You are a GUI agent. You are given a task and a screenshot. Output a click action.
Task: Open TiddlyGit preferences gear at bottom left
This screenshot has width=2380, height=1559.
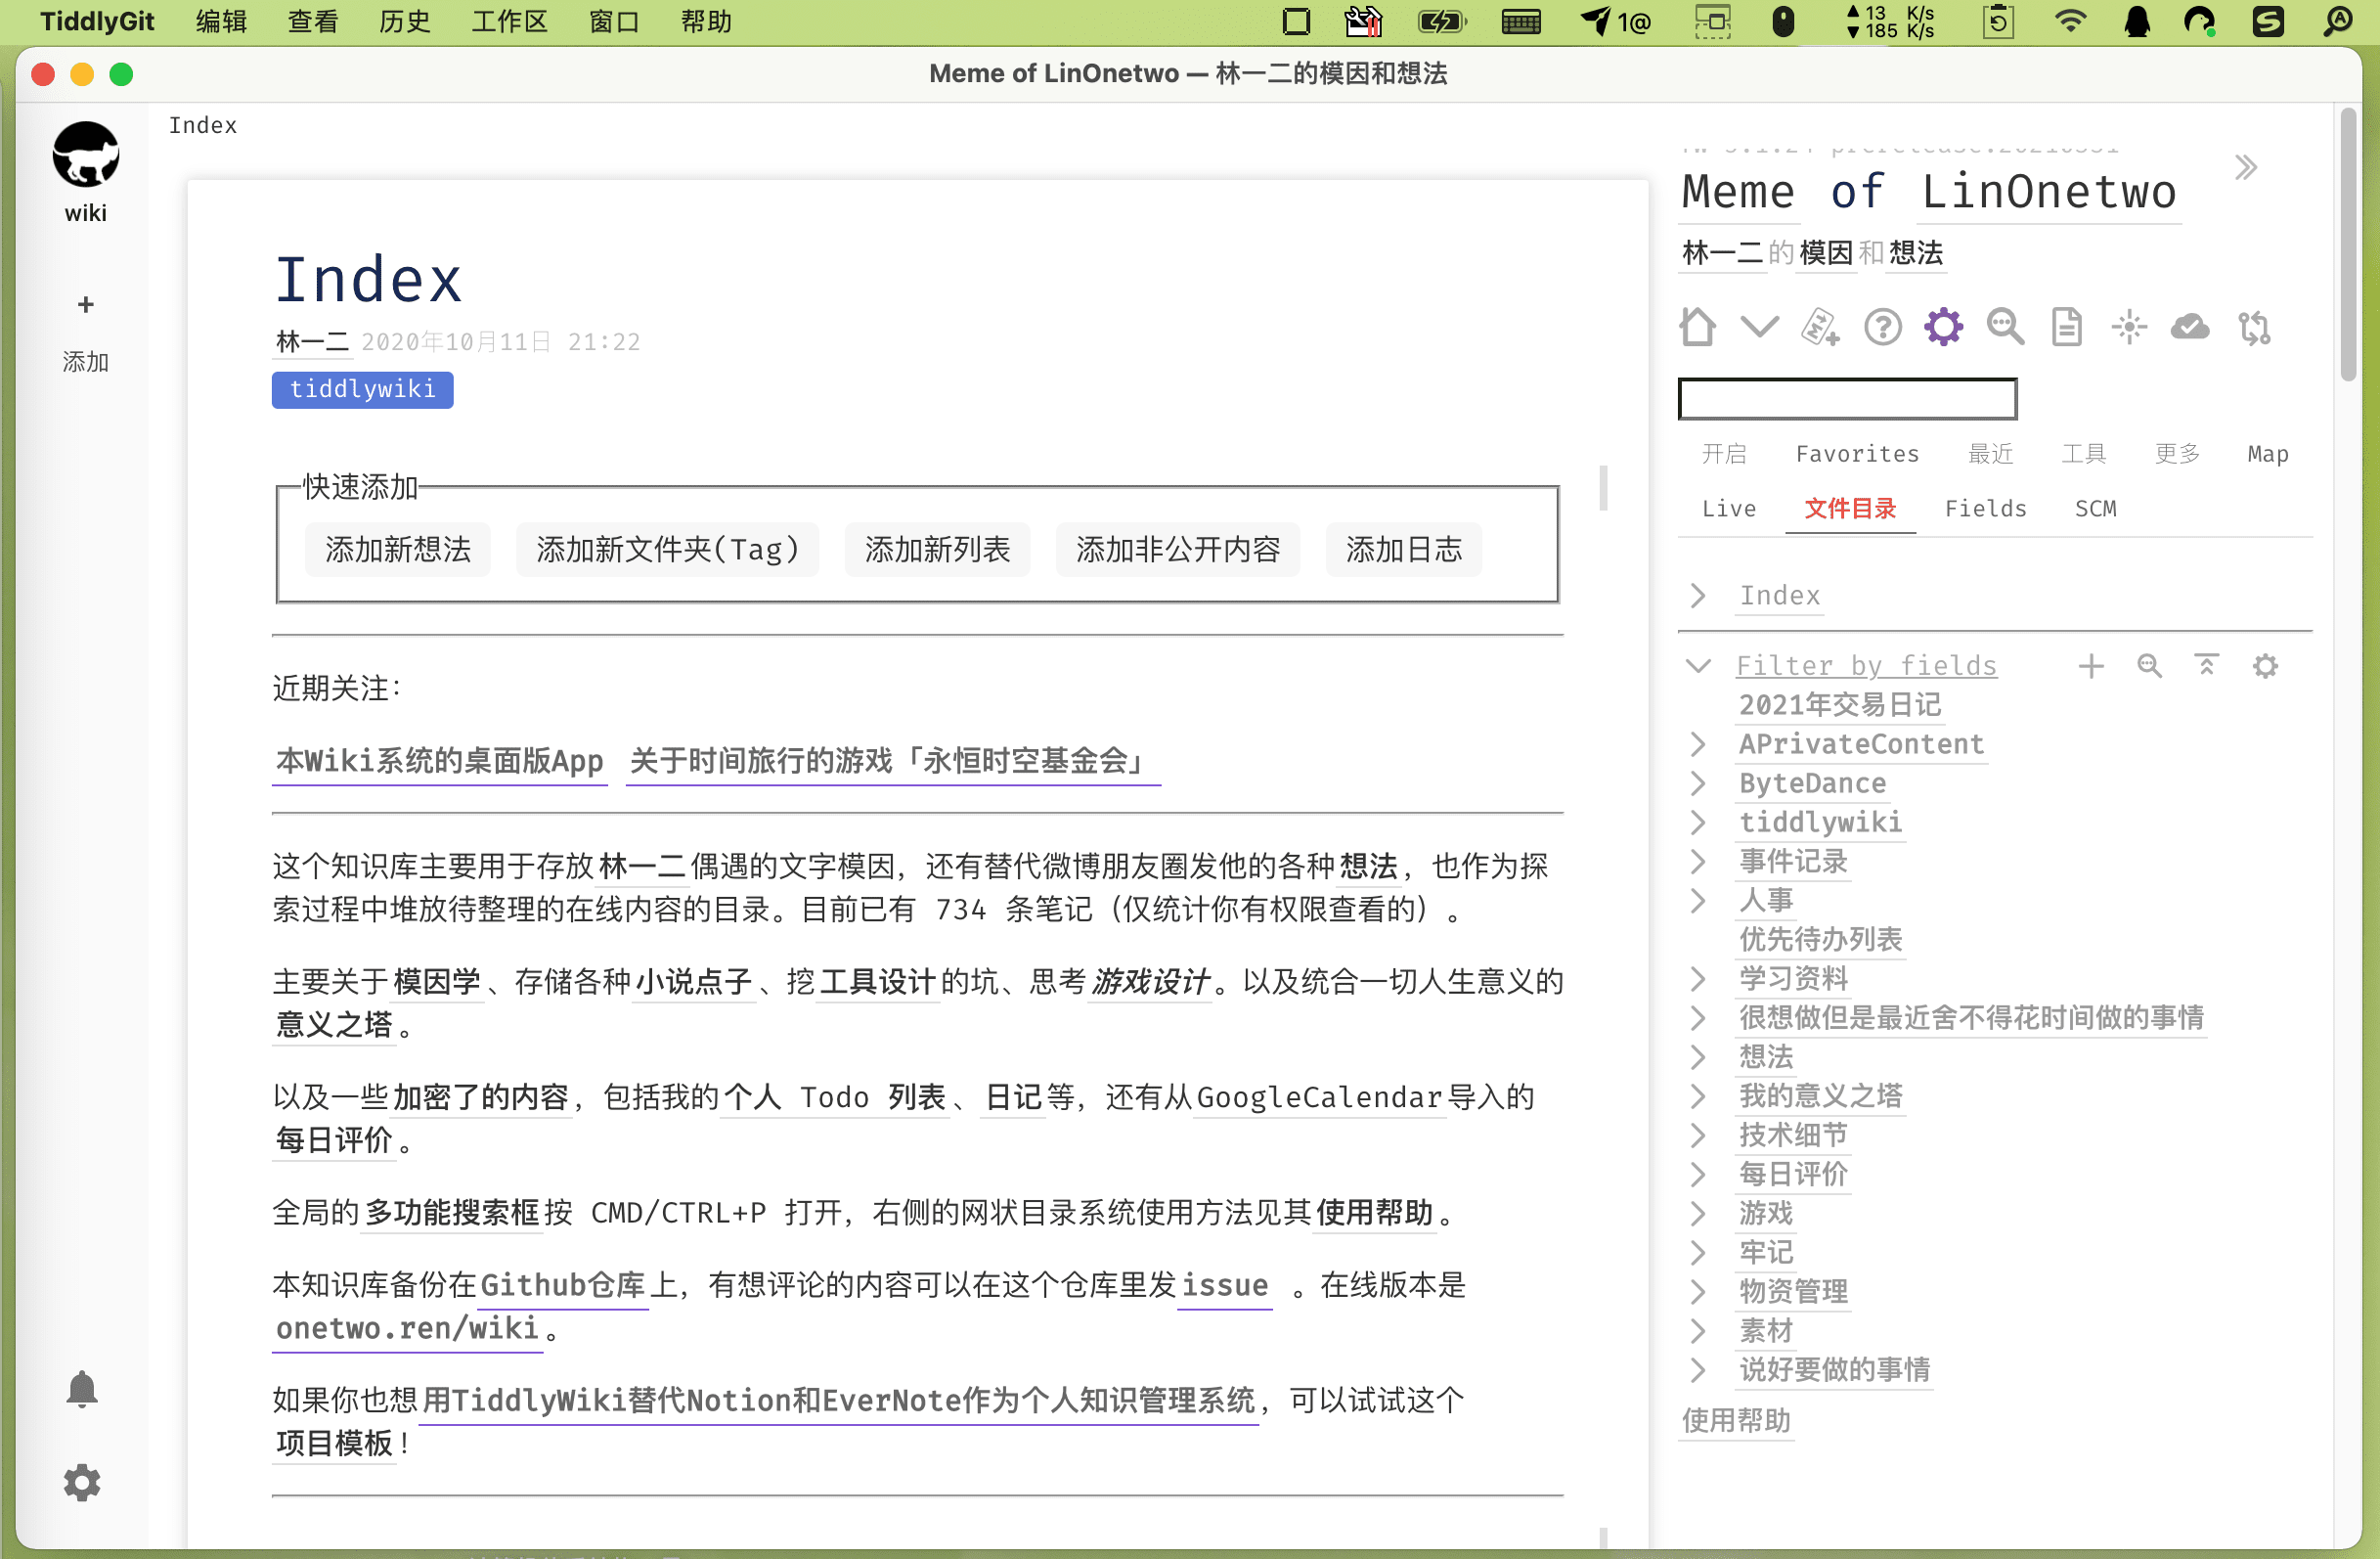tap(82, 1483)
